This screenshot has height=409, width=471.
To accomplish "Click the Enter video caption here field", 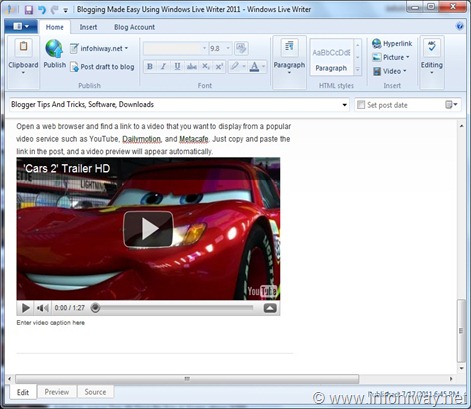I will tap(51, 323).
